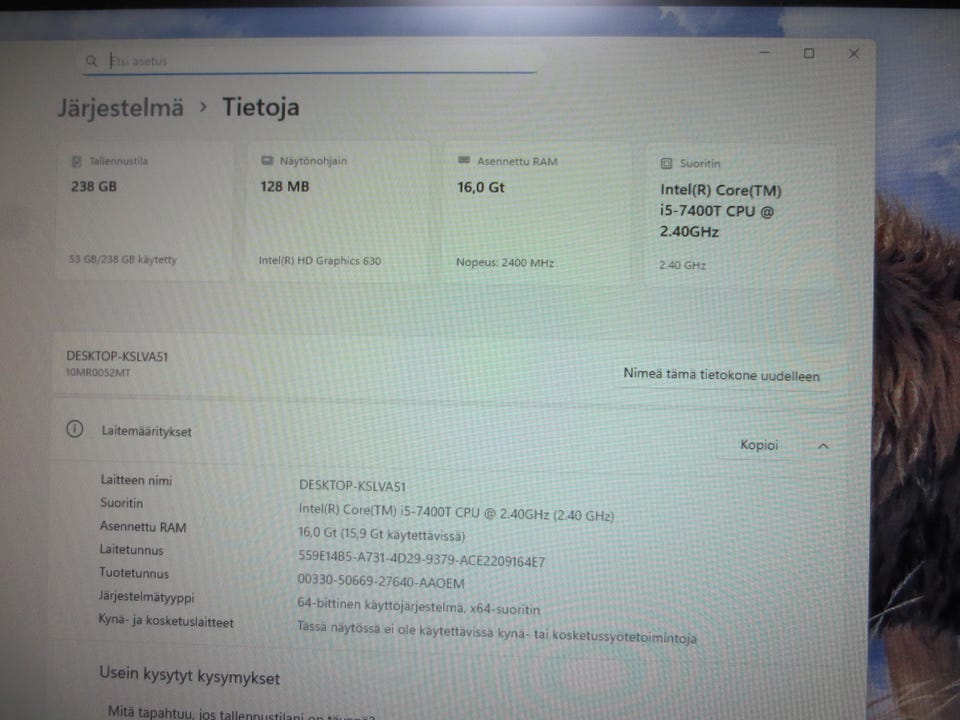Click the Laitemääritykset section title
The height and width of the screenshot is (720, 960).
[146, 431]
